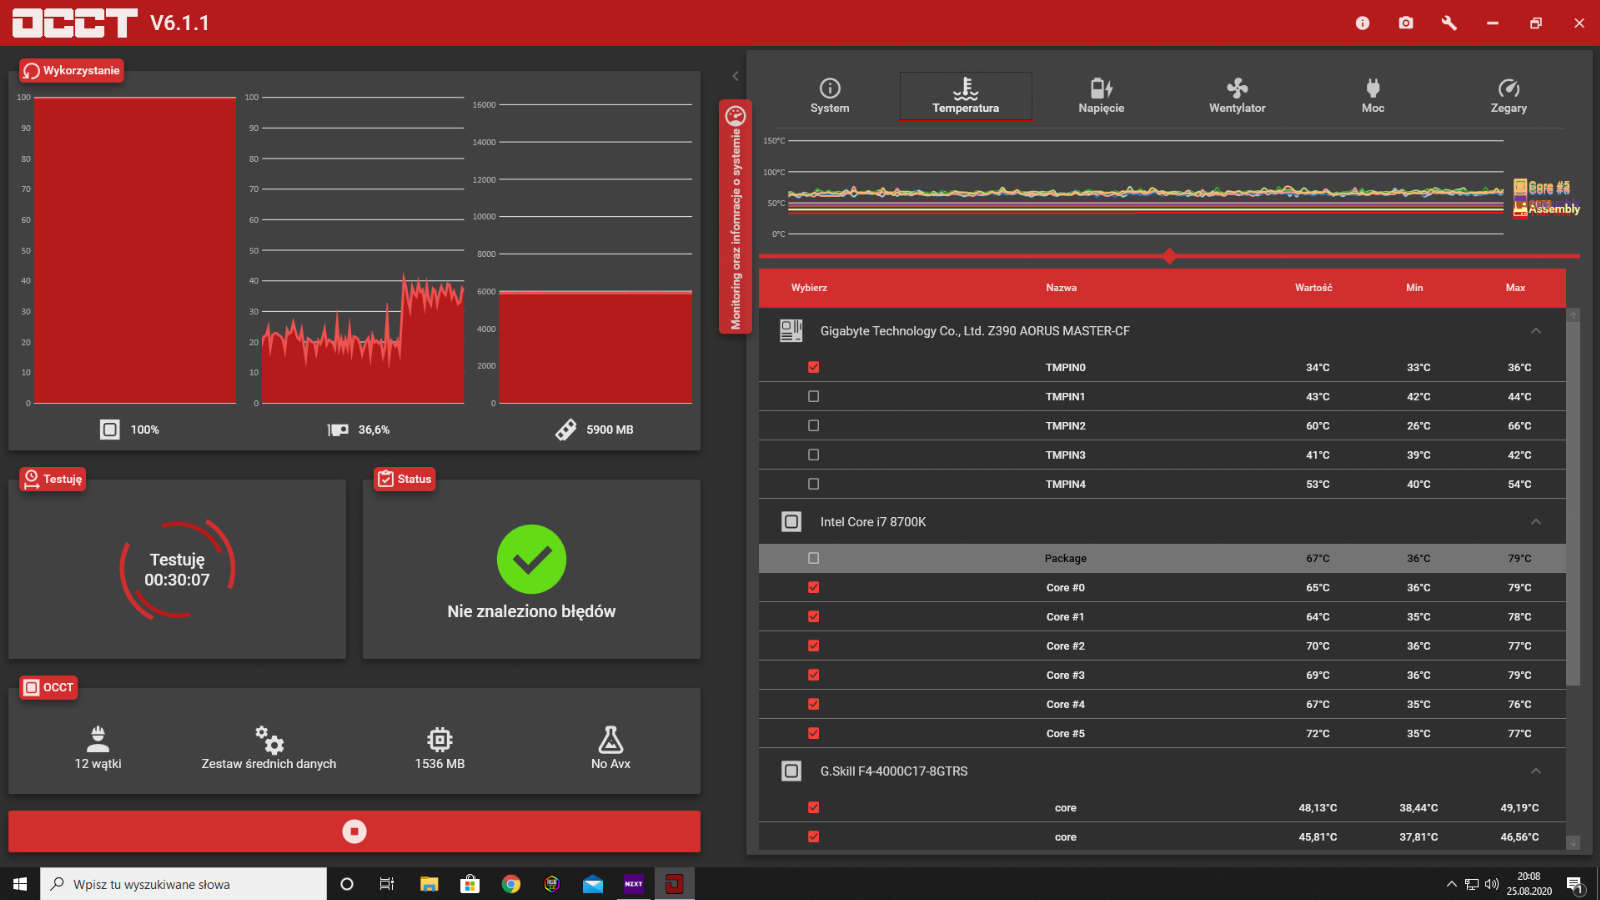Uncheck the Core #0 checkbox
The width and height of the screenshot is (1600, 900).
pos(814,587)
